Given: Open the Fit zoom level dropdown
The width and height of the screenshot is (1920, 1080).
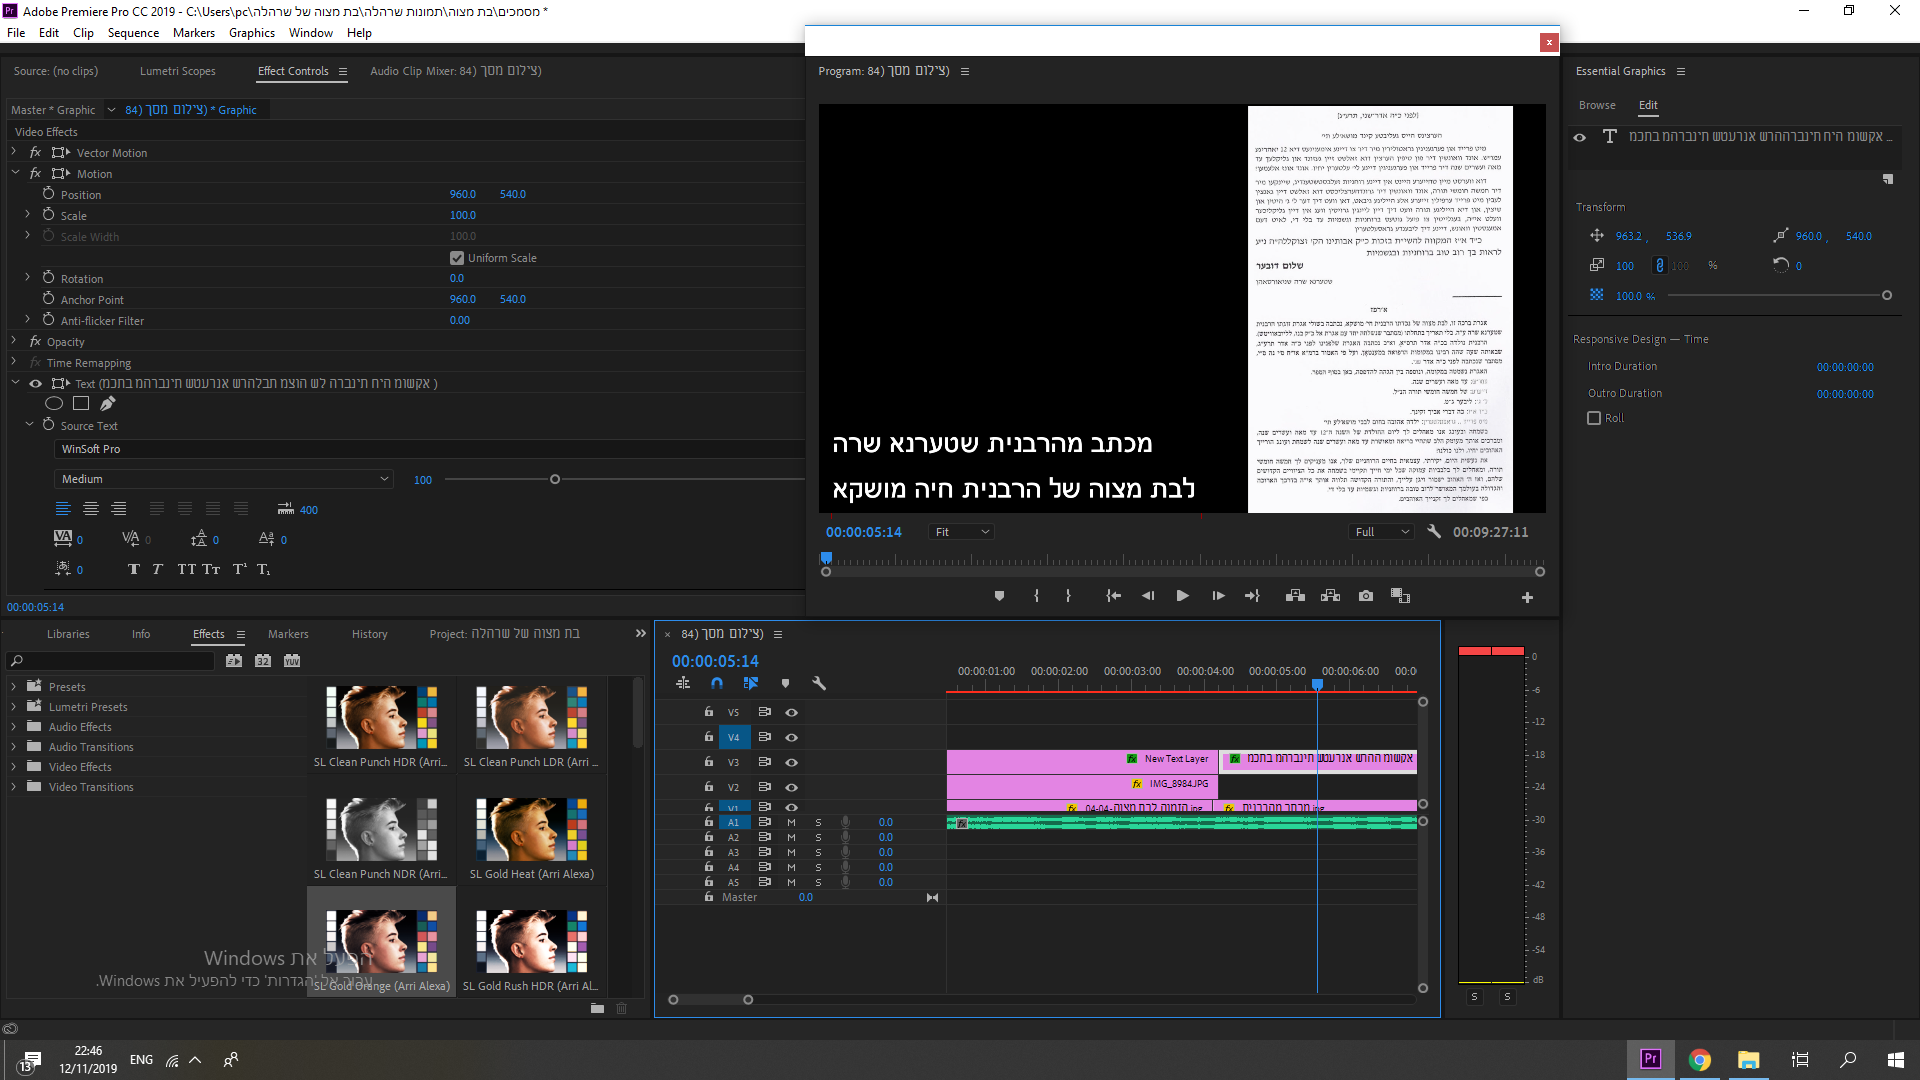Looking at the screenshot, I should [962, 532].
